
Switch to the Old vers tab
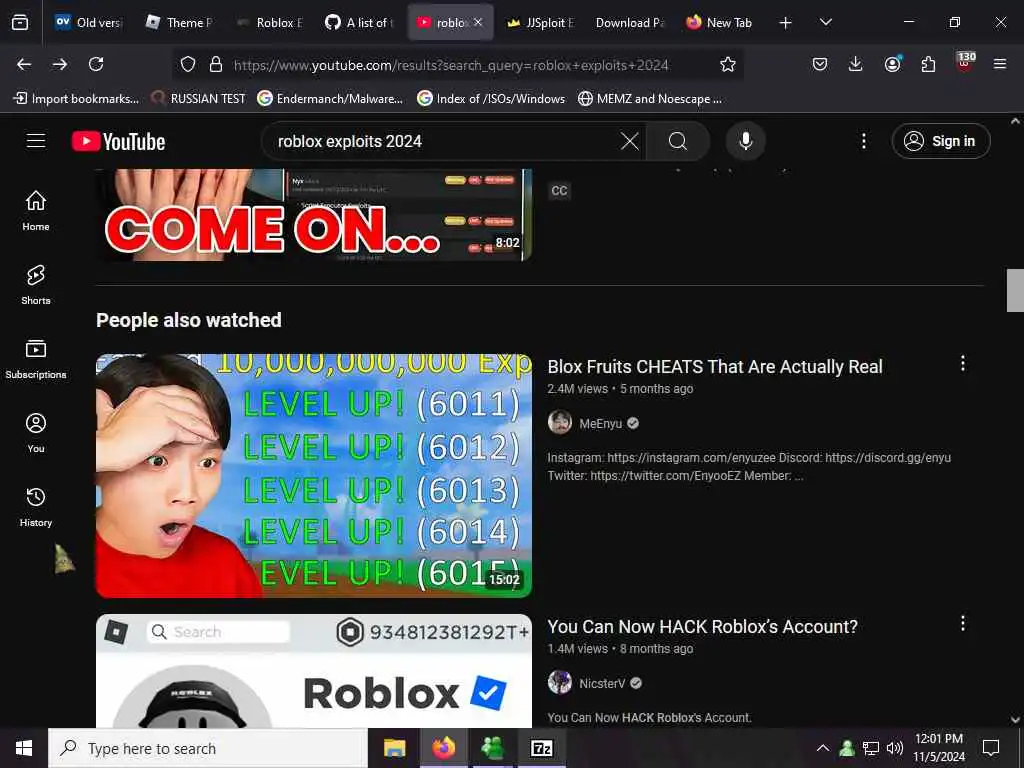coord(89,22)
